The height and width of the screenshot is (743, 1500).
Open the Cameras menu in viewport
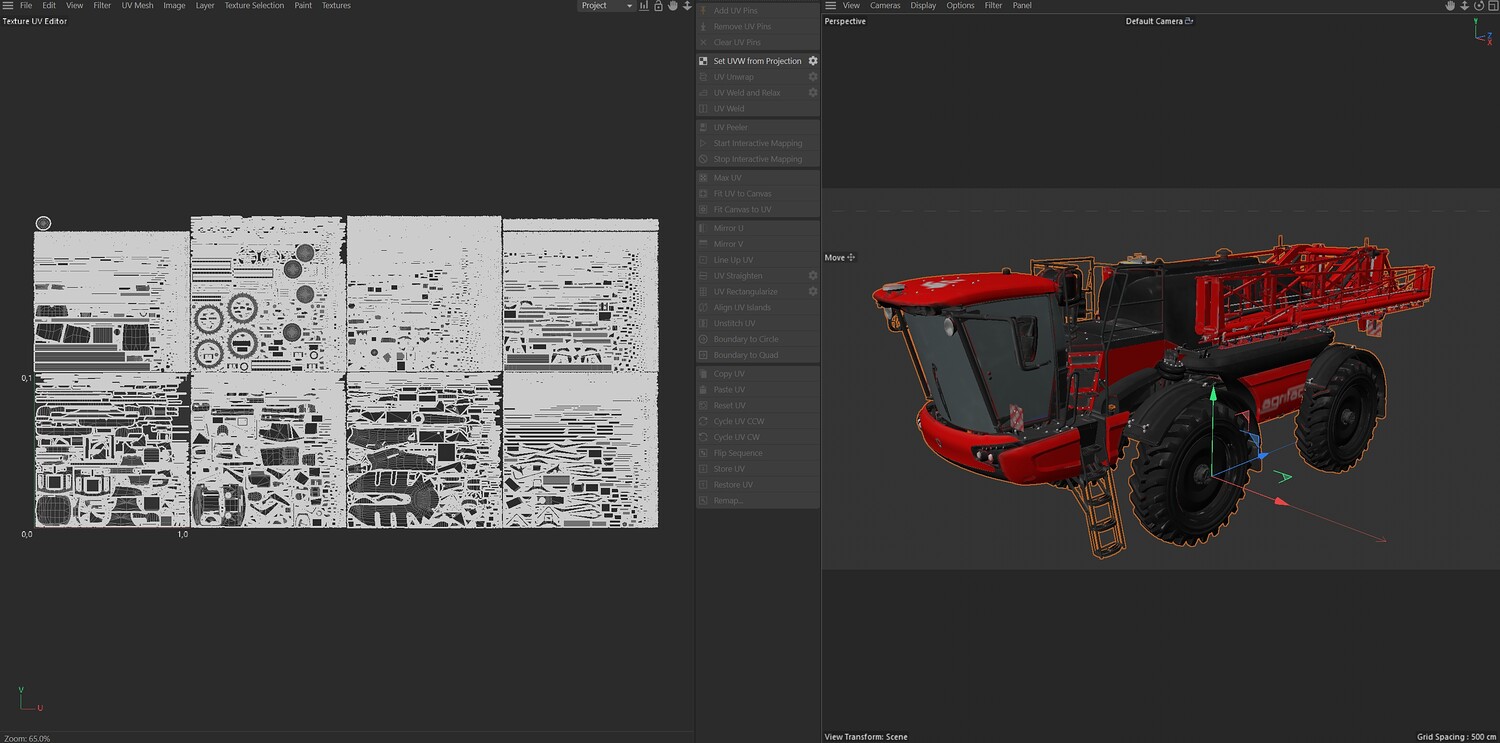885,6
